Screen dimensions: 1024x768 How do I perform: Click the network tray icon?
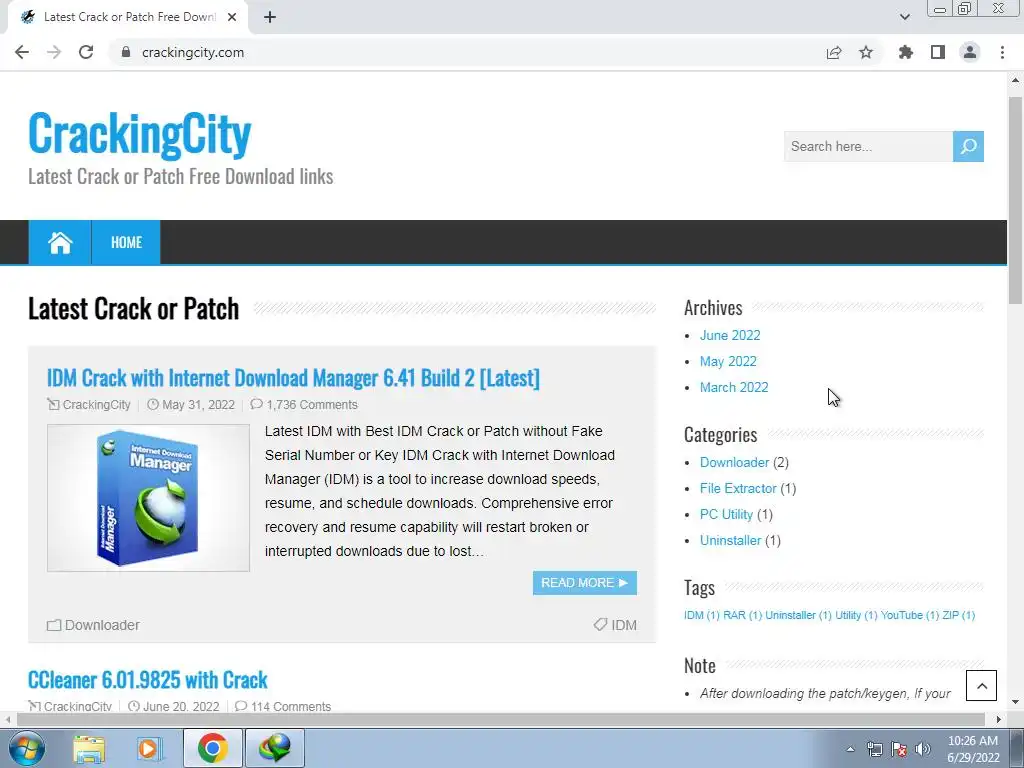pyautogui.click(x=874, y=749)
